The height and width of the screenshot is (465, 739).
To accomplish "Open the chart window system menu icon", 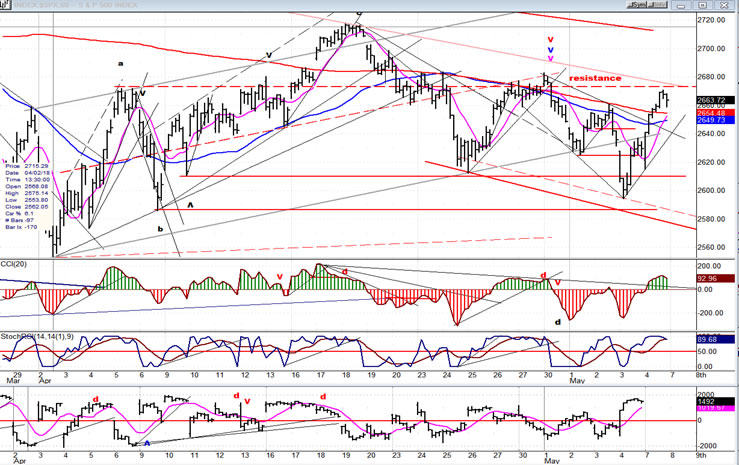I will (x=6, y=5).
